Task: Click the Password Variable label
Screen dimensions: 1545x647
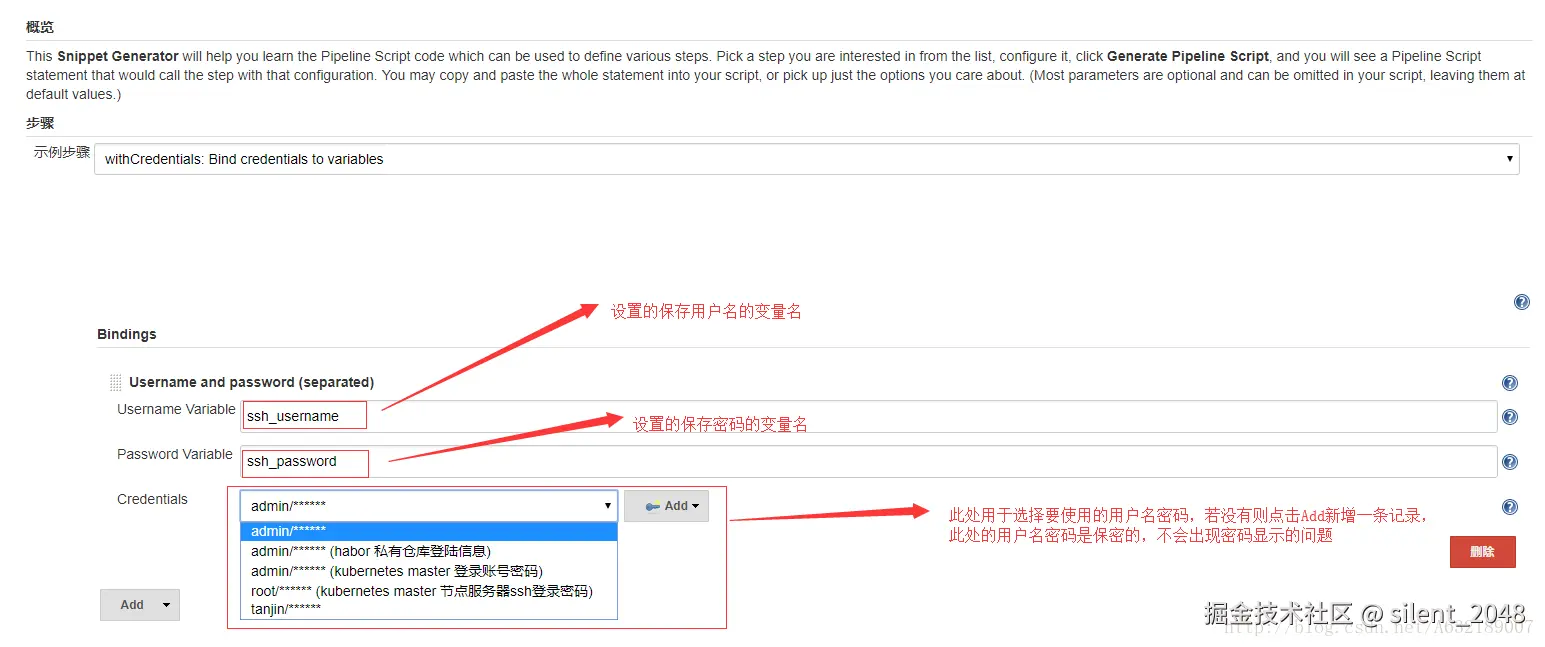Action: click(x=175, y=454)
